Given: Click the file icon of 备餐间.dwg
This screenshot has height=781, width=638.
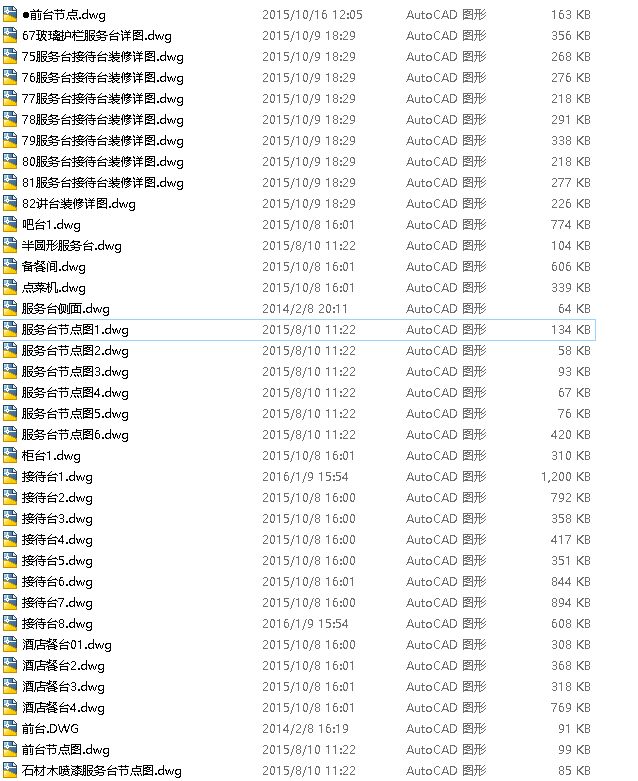Looking at the screenshot, I should [10, 266].
